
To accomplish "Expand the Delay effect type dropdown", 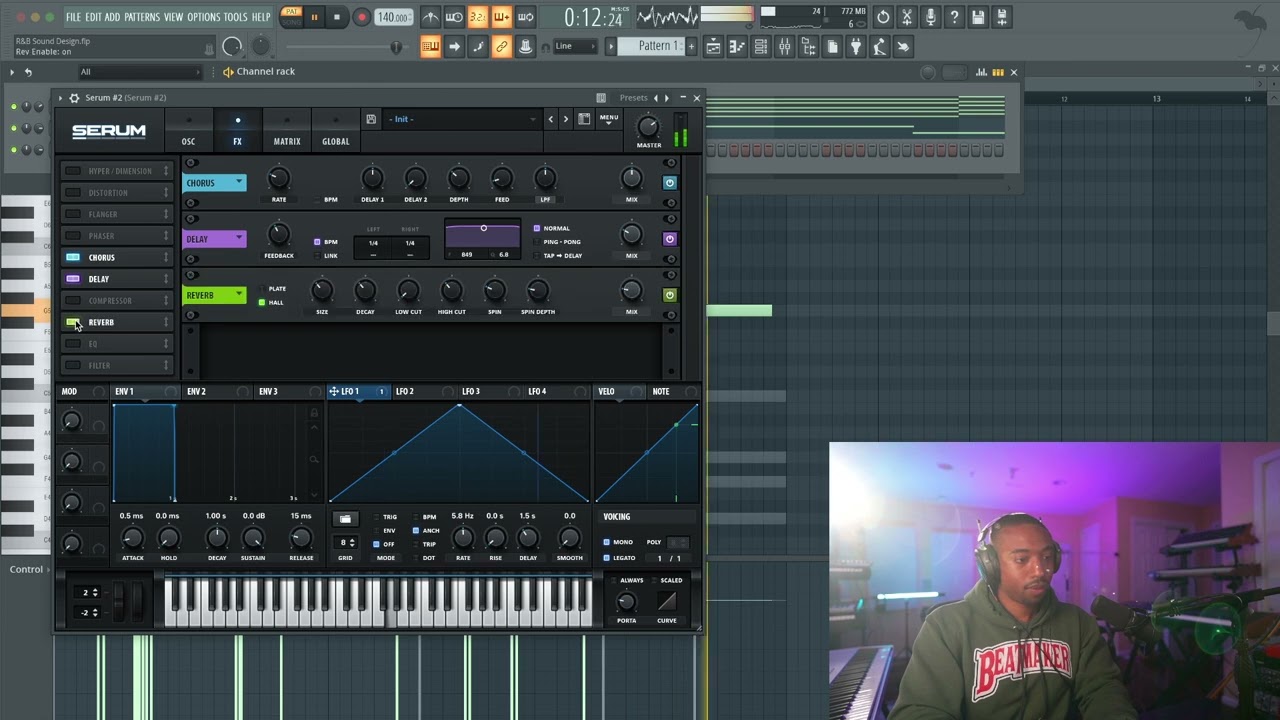I will click(239, 239).
